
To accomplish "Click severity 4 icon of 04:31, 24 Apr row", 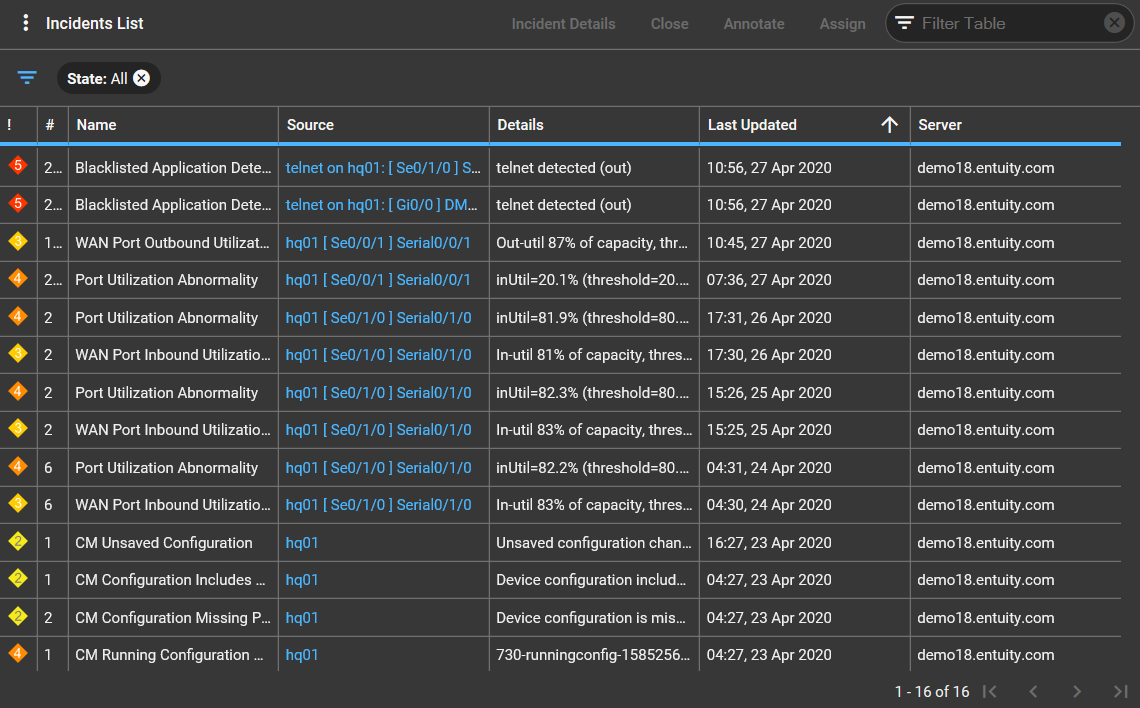I will point(18,466).
